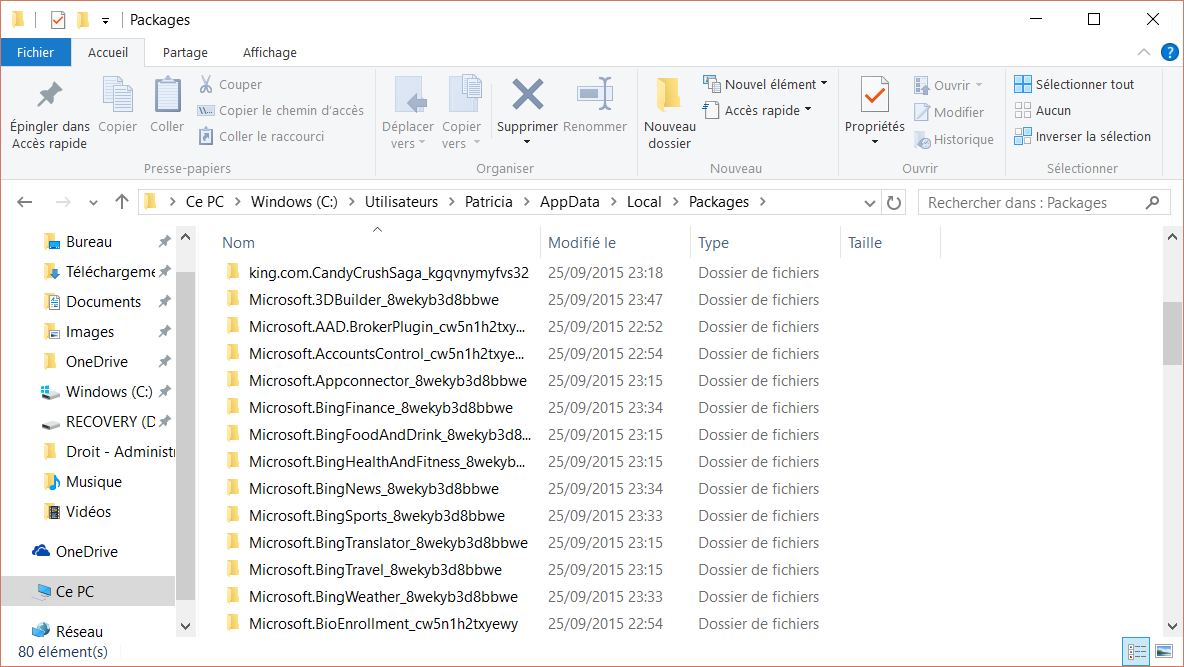Click the Utilisateurs breadcrumb
The height and width of the screenshot is (667, 1184).
tap(401, 202)
